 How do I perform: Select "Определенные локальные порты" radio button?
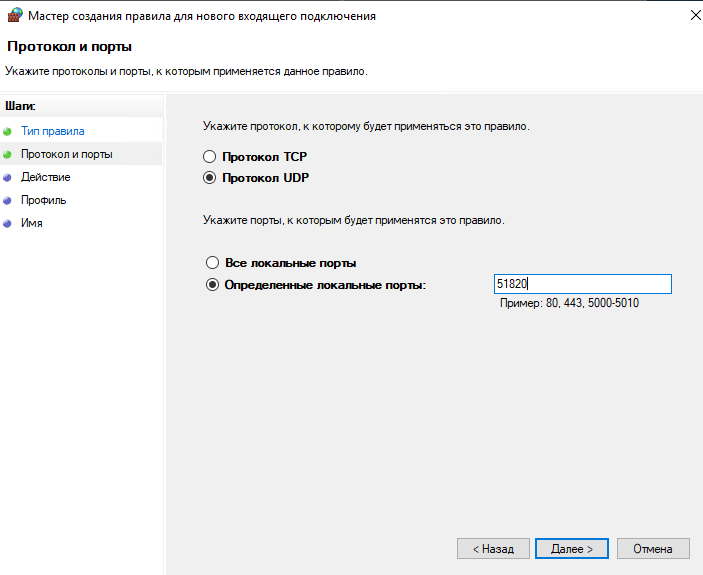pos(211,285)
